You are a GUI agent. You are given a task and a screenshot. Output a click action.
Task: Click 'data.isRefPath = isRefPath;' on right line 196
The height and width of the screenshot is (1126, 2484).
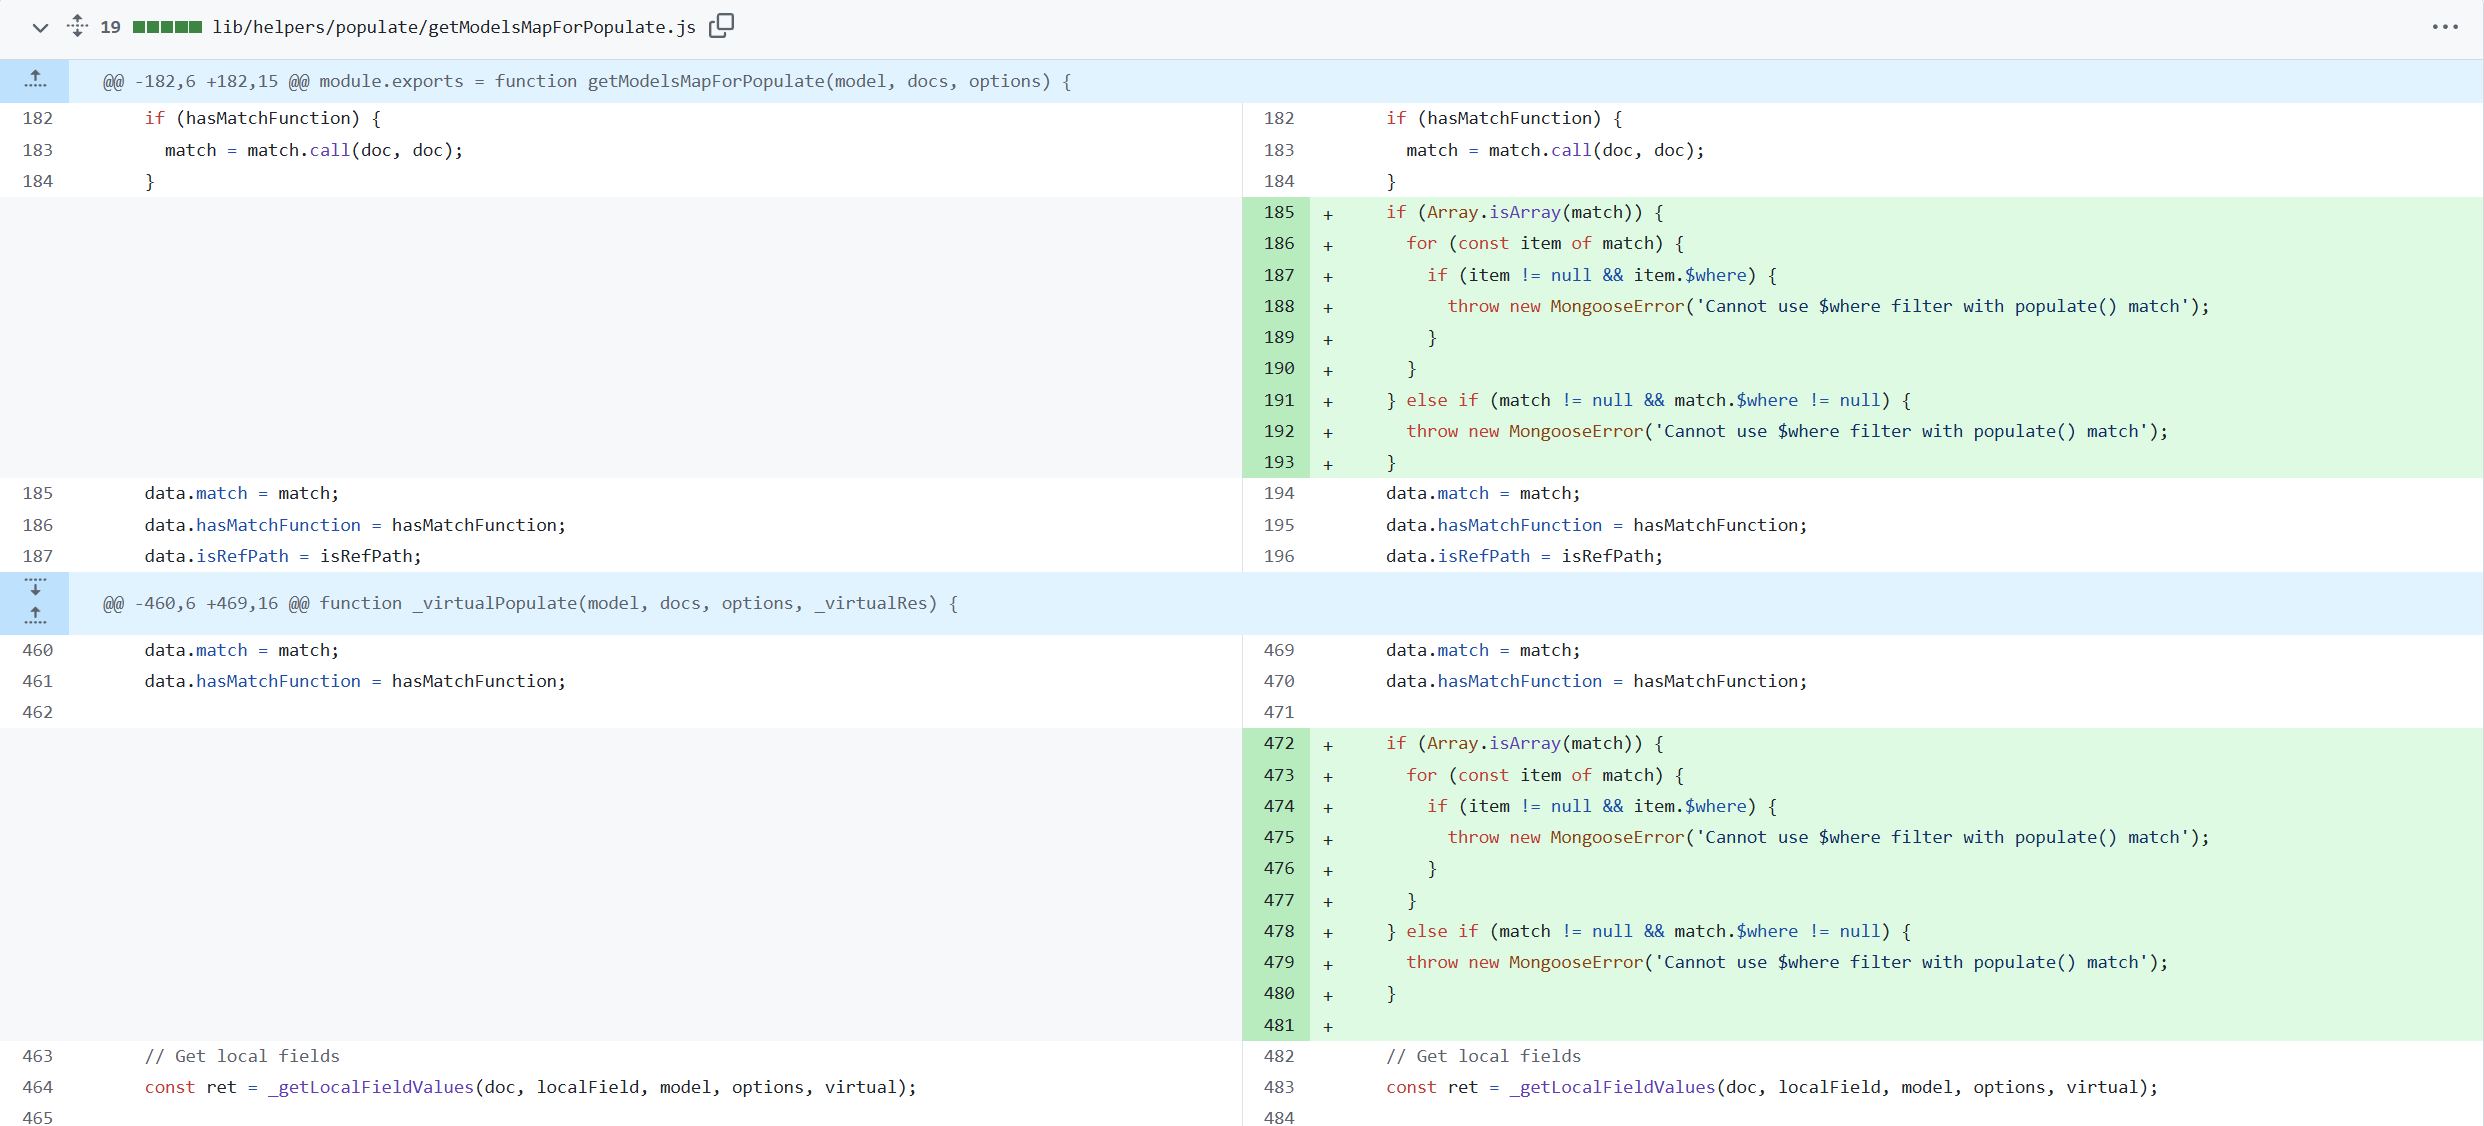coord(1524,556)
